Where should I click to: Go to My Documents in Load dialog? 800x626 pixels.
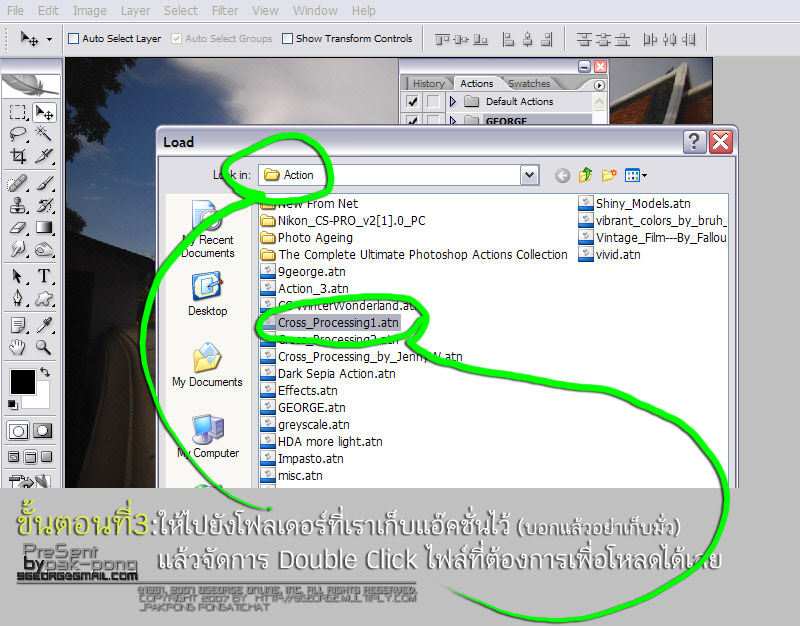[207, 365]
